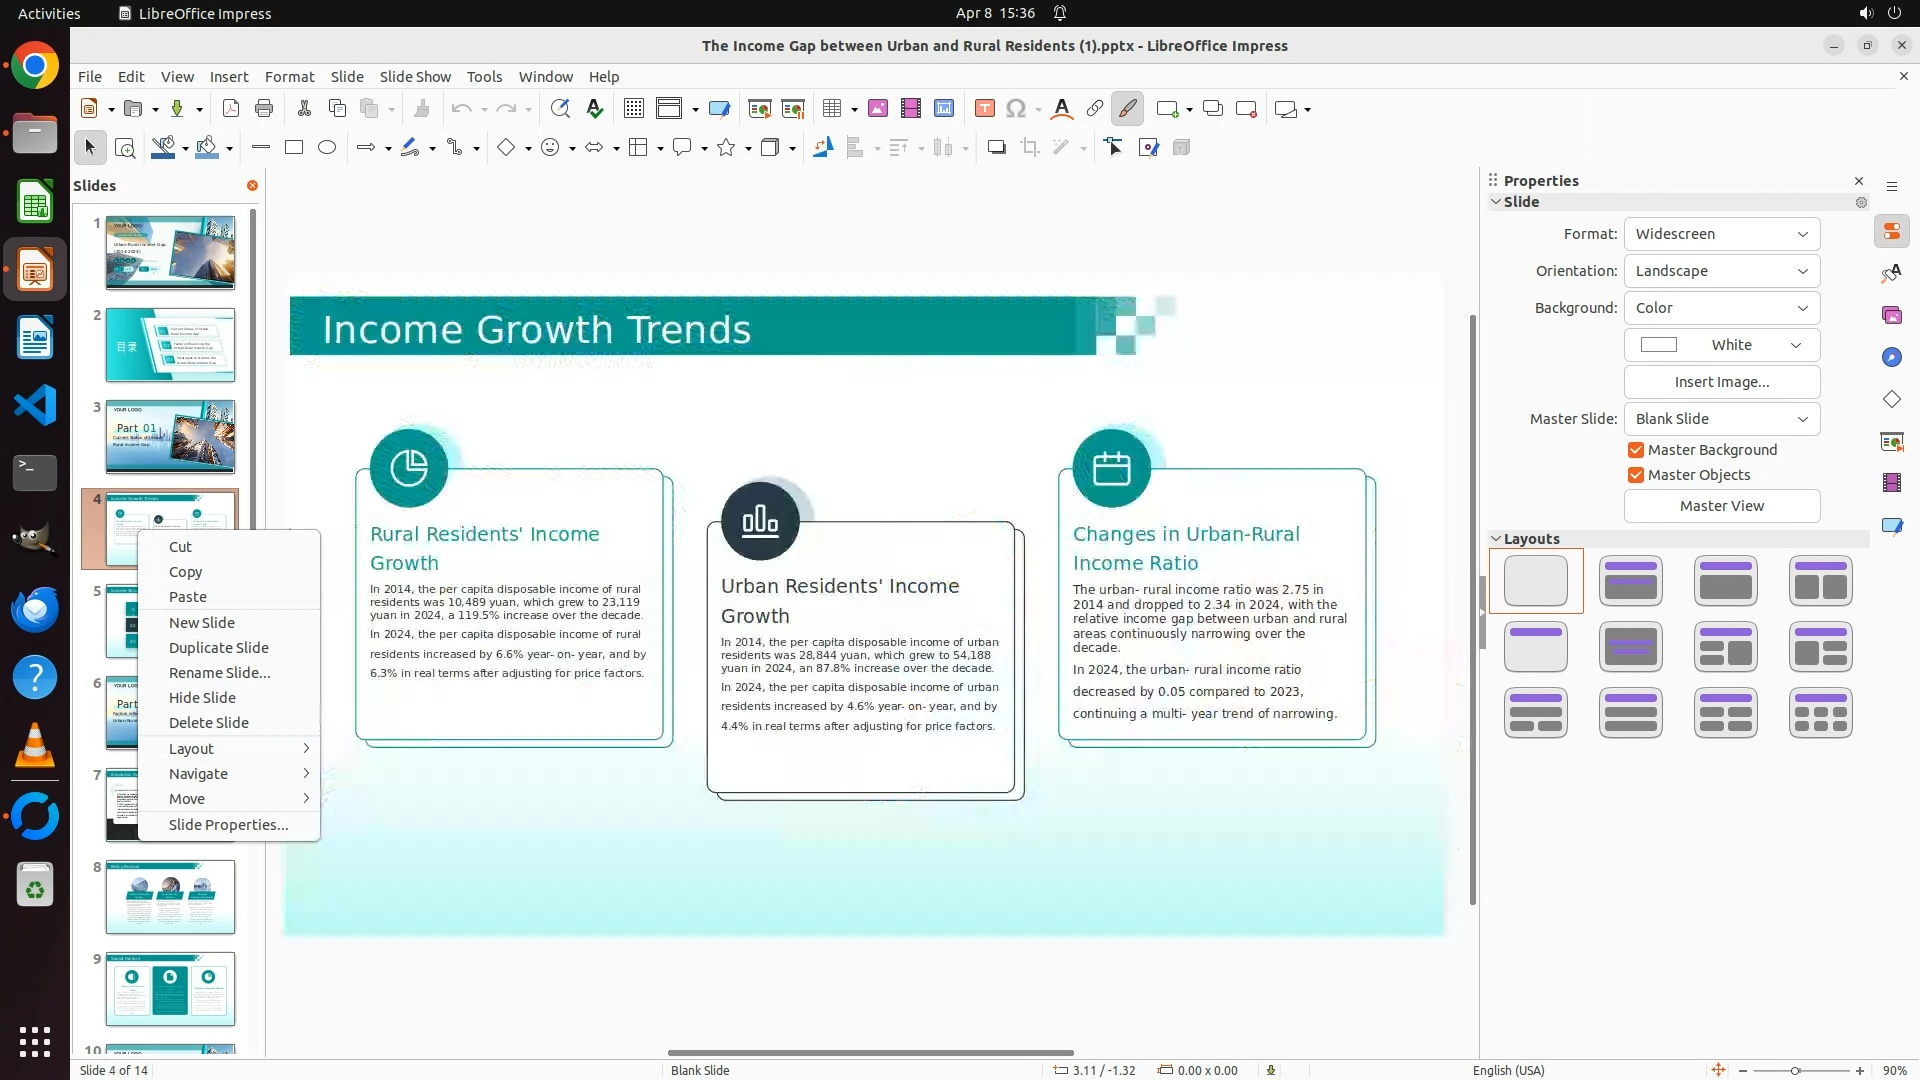The image size is (1920, 1080).
Task: Click the Special Character omega icon
Action: (1016, 109)
